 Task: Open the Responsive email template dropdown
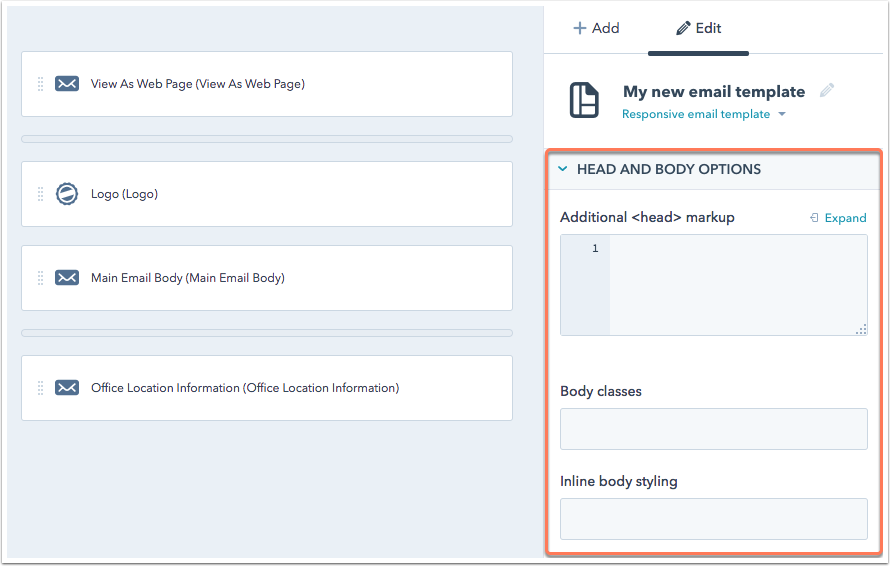(704, 114)
